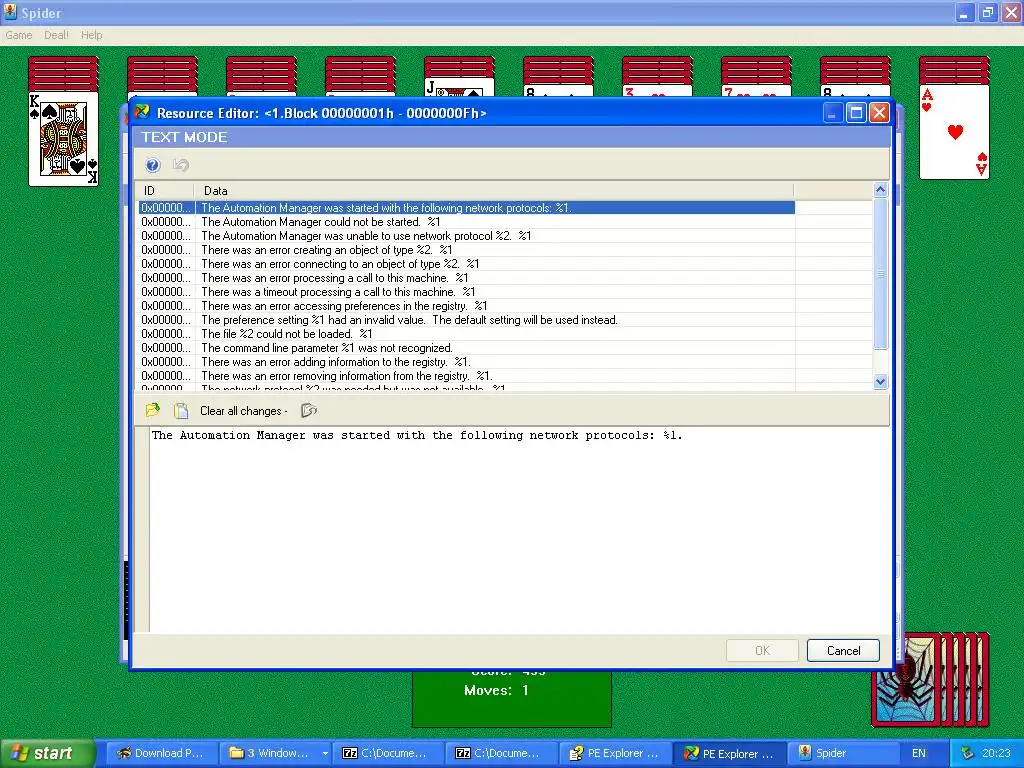Select row 'error removing information from the registry'
Screen dimensions: 1024x768
tap(467, 376)
